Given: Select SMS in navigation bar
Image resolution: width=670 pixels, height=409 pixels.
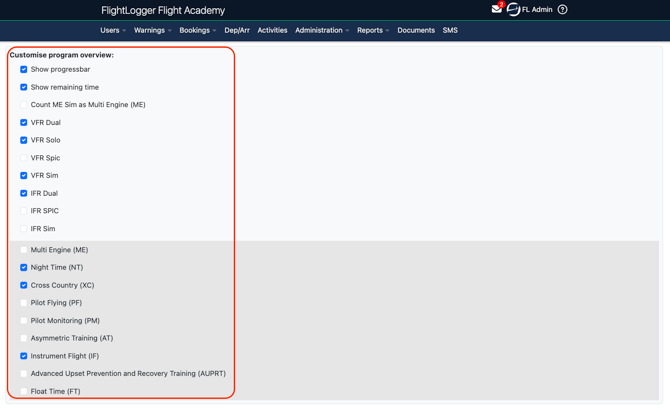Looking at the screenshot, I should coord(450,30).
